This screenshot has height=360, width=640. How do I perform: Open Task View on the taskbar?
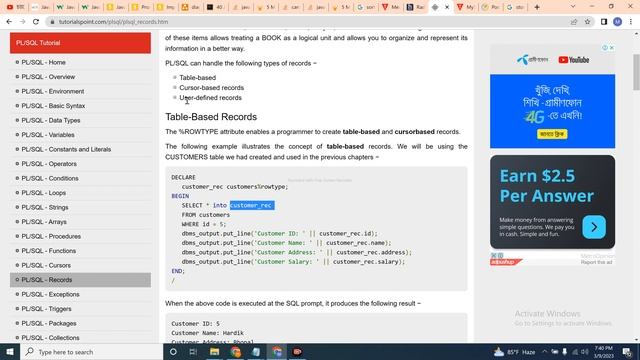pos(193,352)
